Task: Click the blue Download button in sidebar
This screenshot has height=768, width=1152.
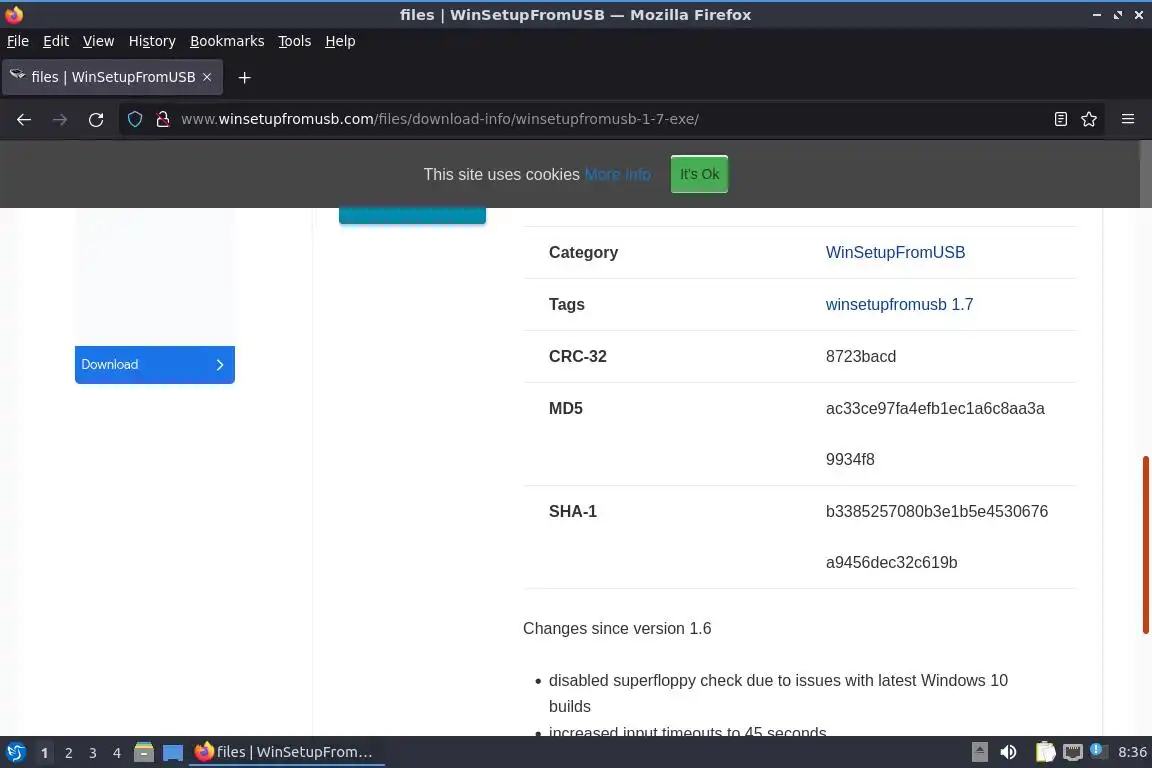Action: point(154,365)
